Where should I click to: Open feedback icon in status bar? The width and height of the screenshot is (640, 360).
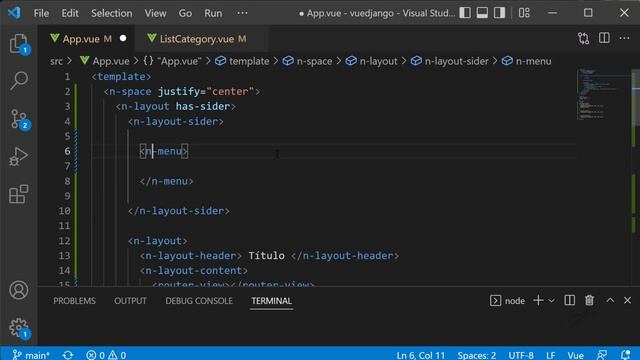602,355
